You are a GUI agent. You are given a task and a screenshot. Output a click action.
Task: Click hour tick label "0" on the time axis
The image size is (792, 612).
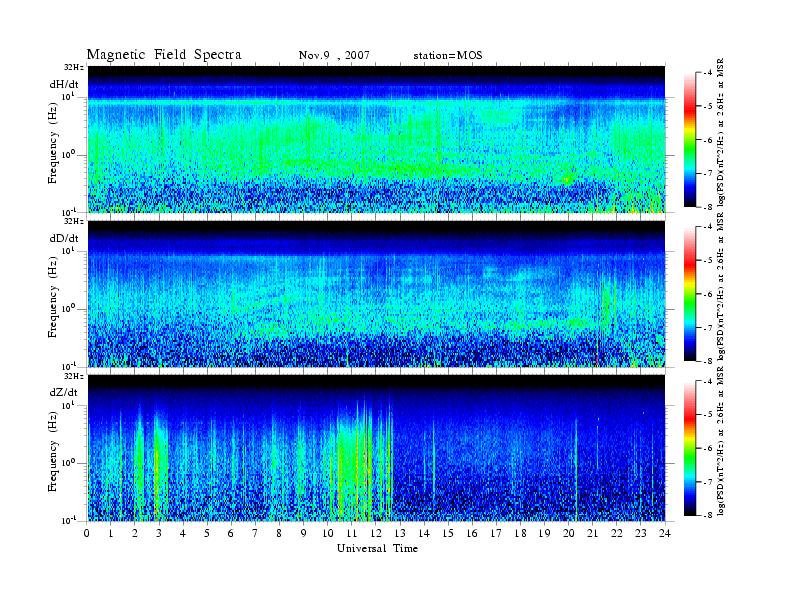pyautogui.click(x=87, y=534)
